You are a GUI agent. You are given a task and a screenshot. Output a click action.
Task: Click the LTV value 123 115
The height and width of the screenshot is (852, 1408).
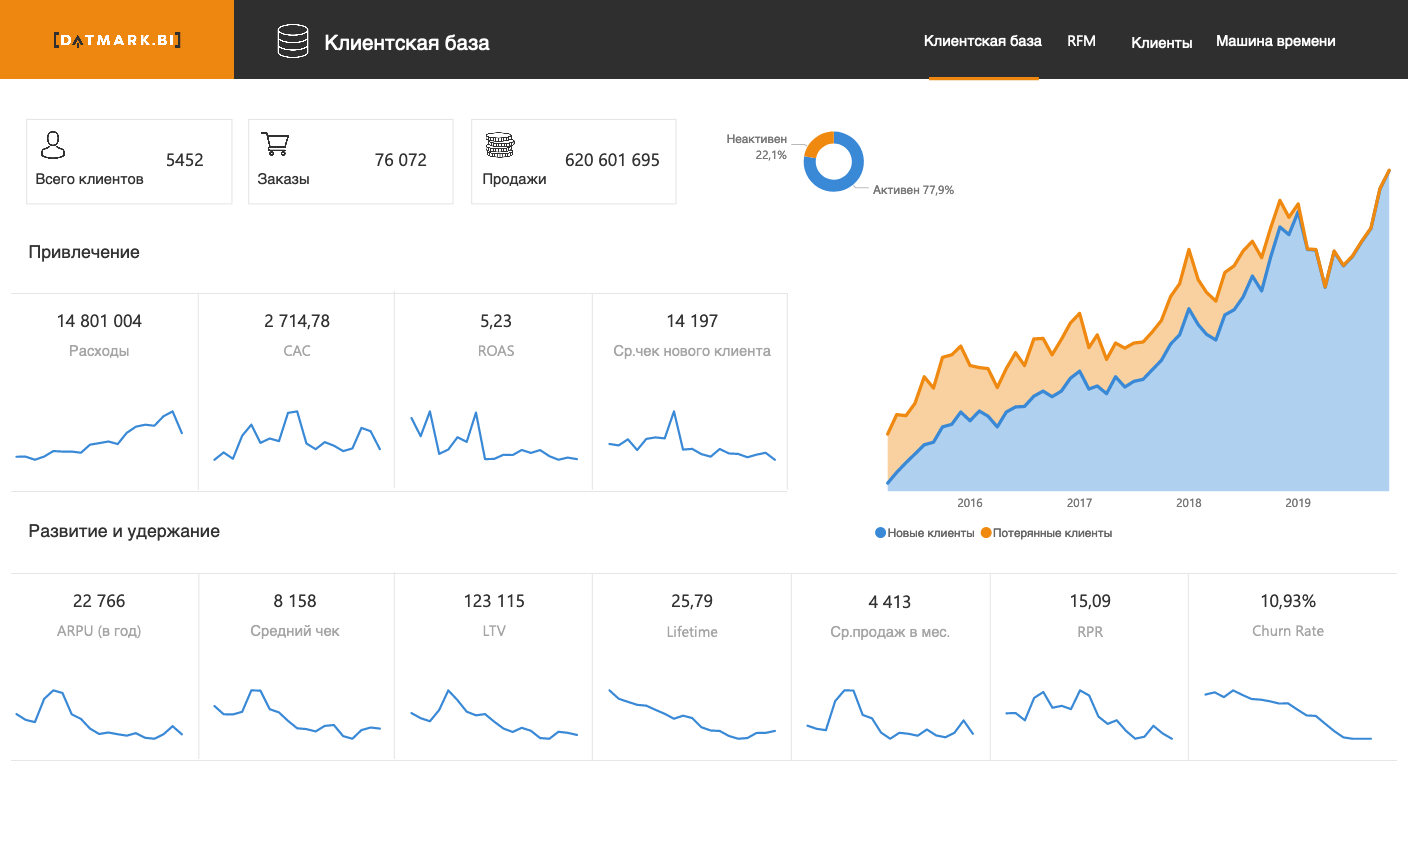494,601
